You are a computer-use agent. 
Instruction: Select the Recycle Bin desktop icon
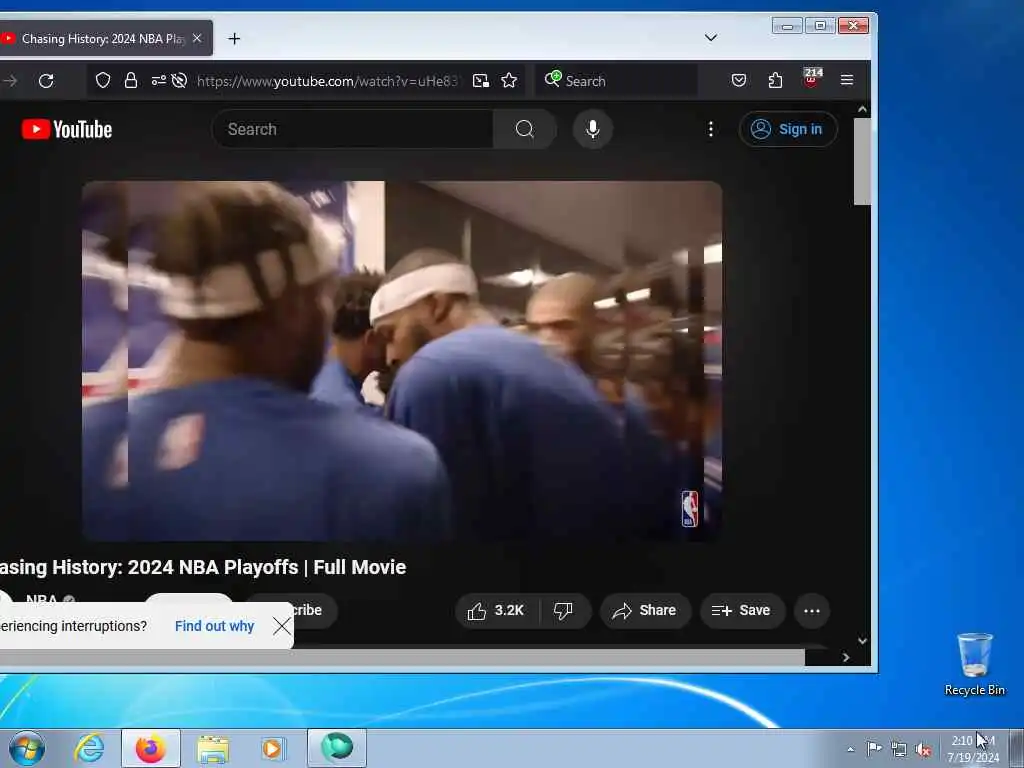974,664
